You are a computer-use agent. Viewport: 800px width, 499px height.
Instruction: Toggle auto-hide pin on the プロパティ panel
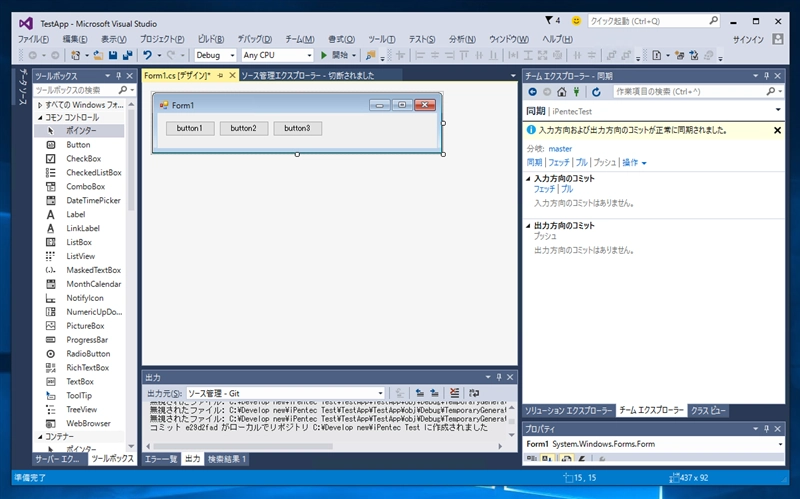[x=766, y=429]
